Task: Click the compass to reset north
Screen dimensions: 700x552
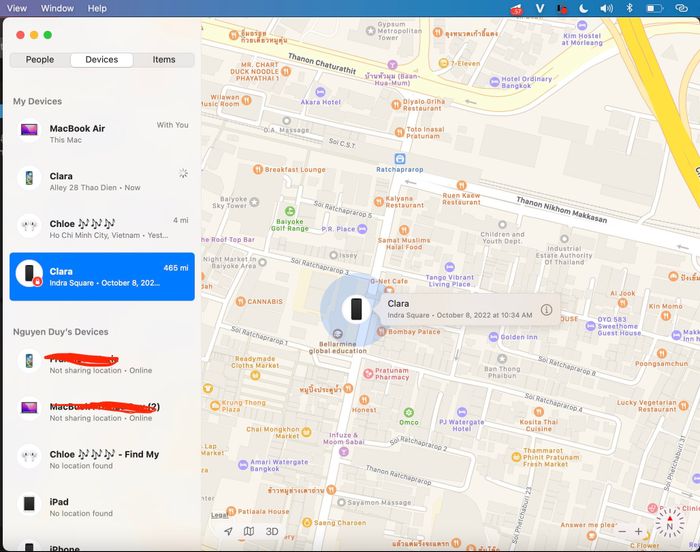Action: [669, 523]
